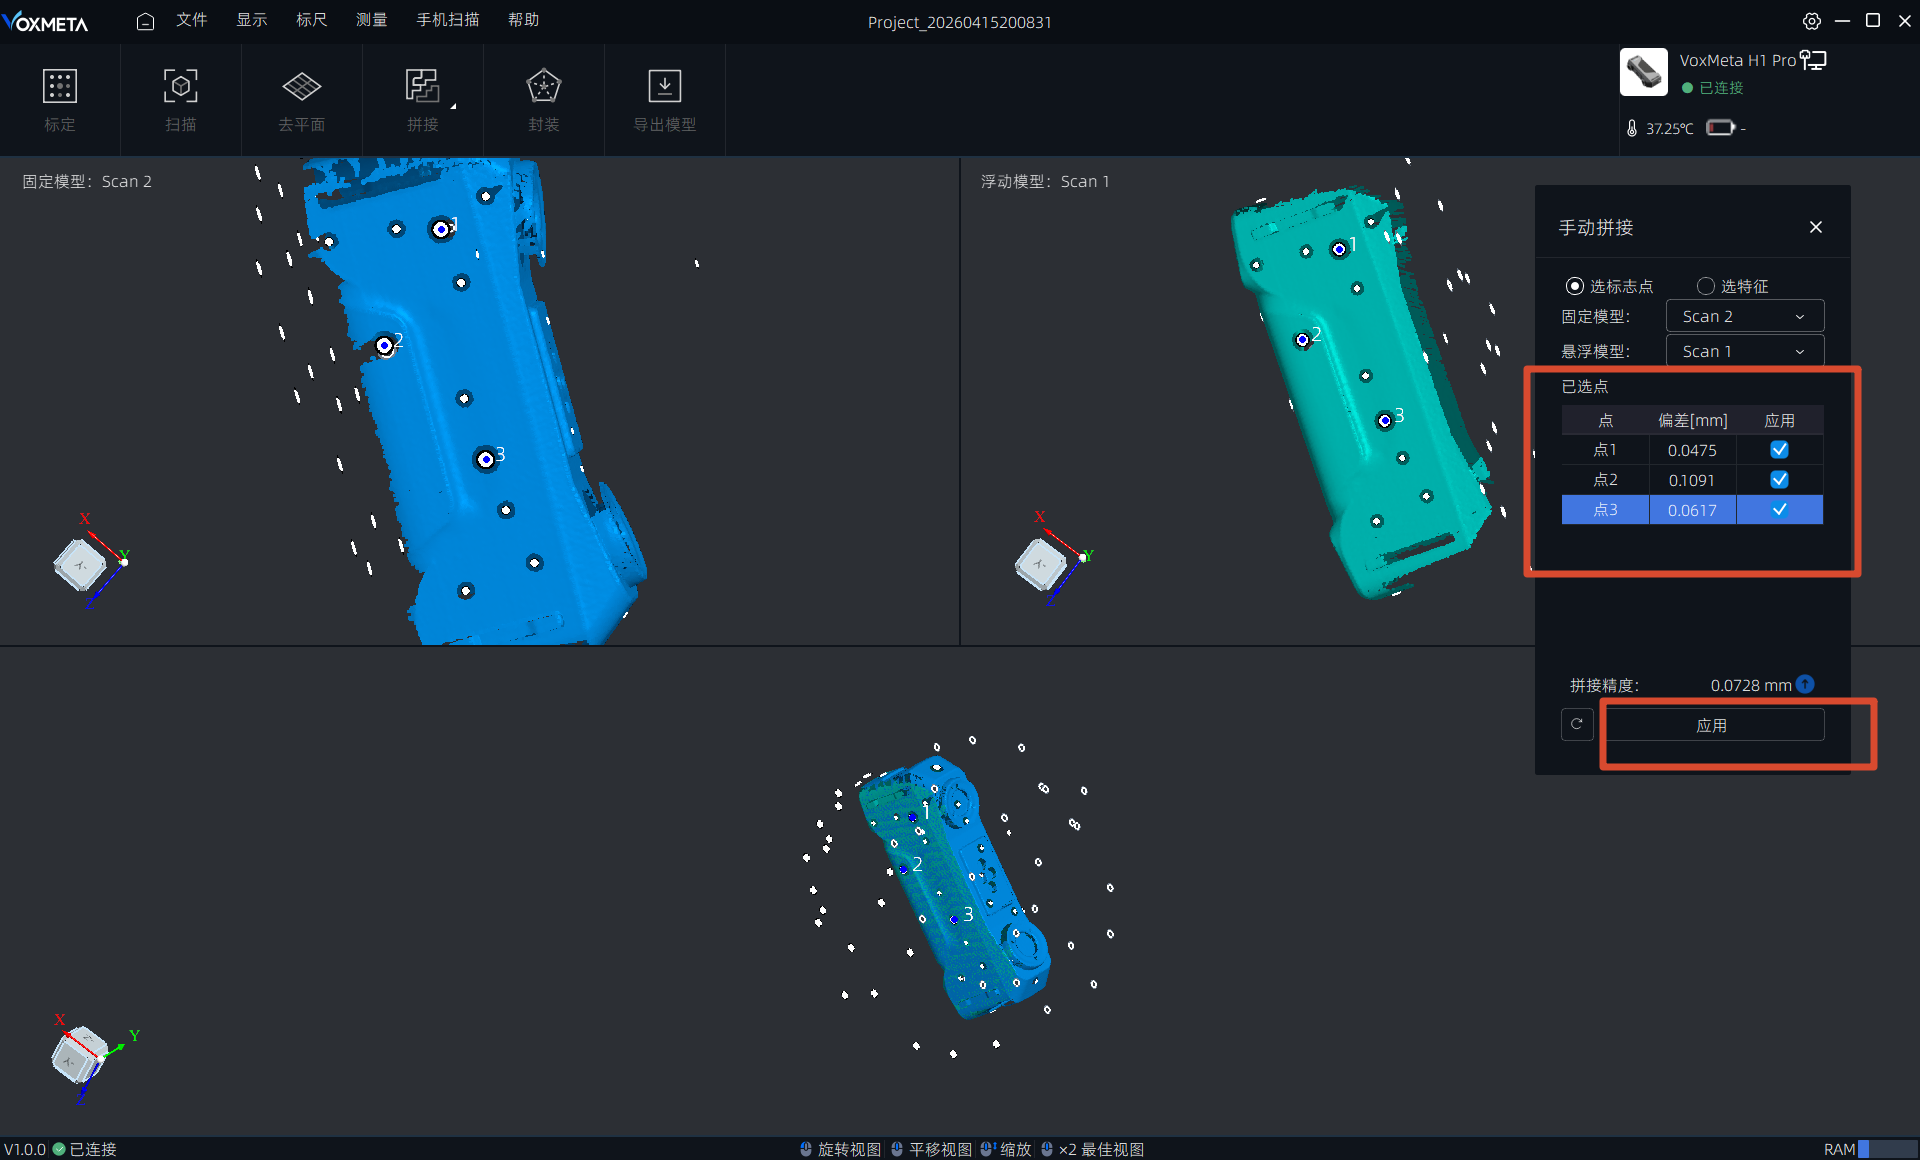This screenshot has width=1920, height=1160.
Task: Click the orientation cube in fixed model view
Action: (x=80, y=565)
